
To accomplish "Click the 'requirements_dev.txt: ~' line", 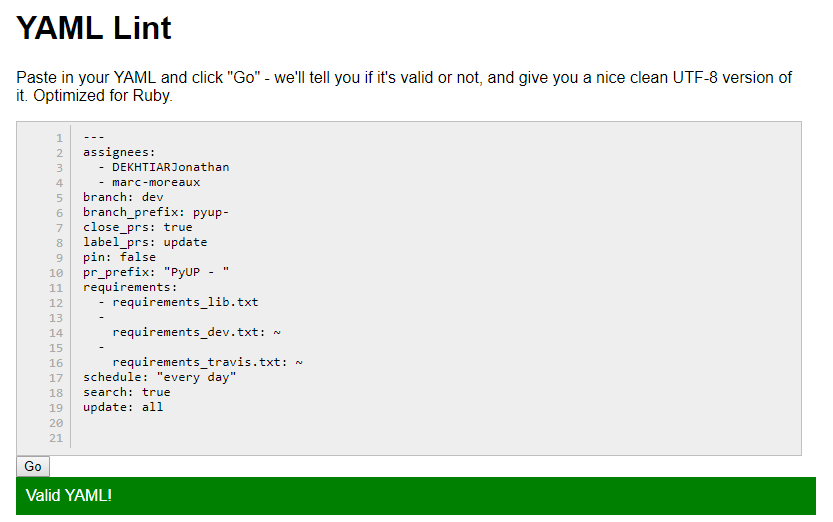I will pyautogui.click(x=197, y=332).
